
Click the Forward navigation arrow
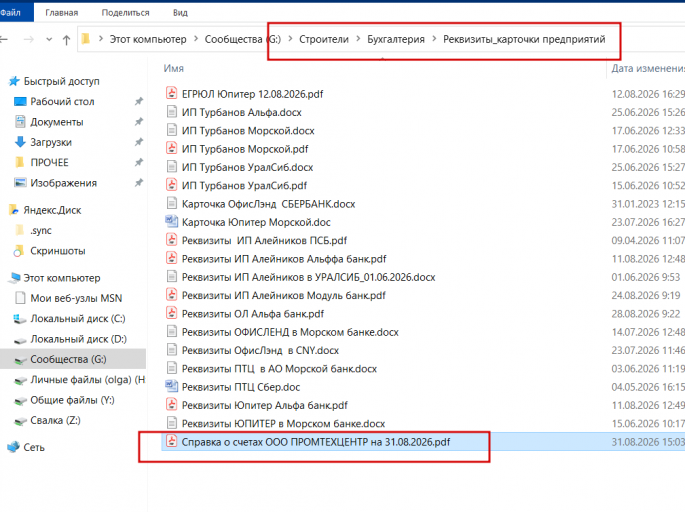[x=28, y=40]
